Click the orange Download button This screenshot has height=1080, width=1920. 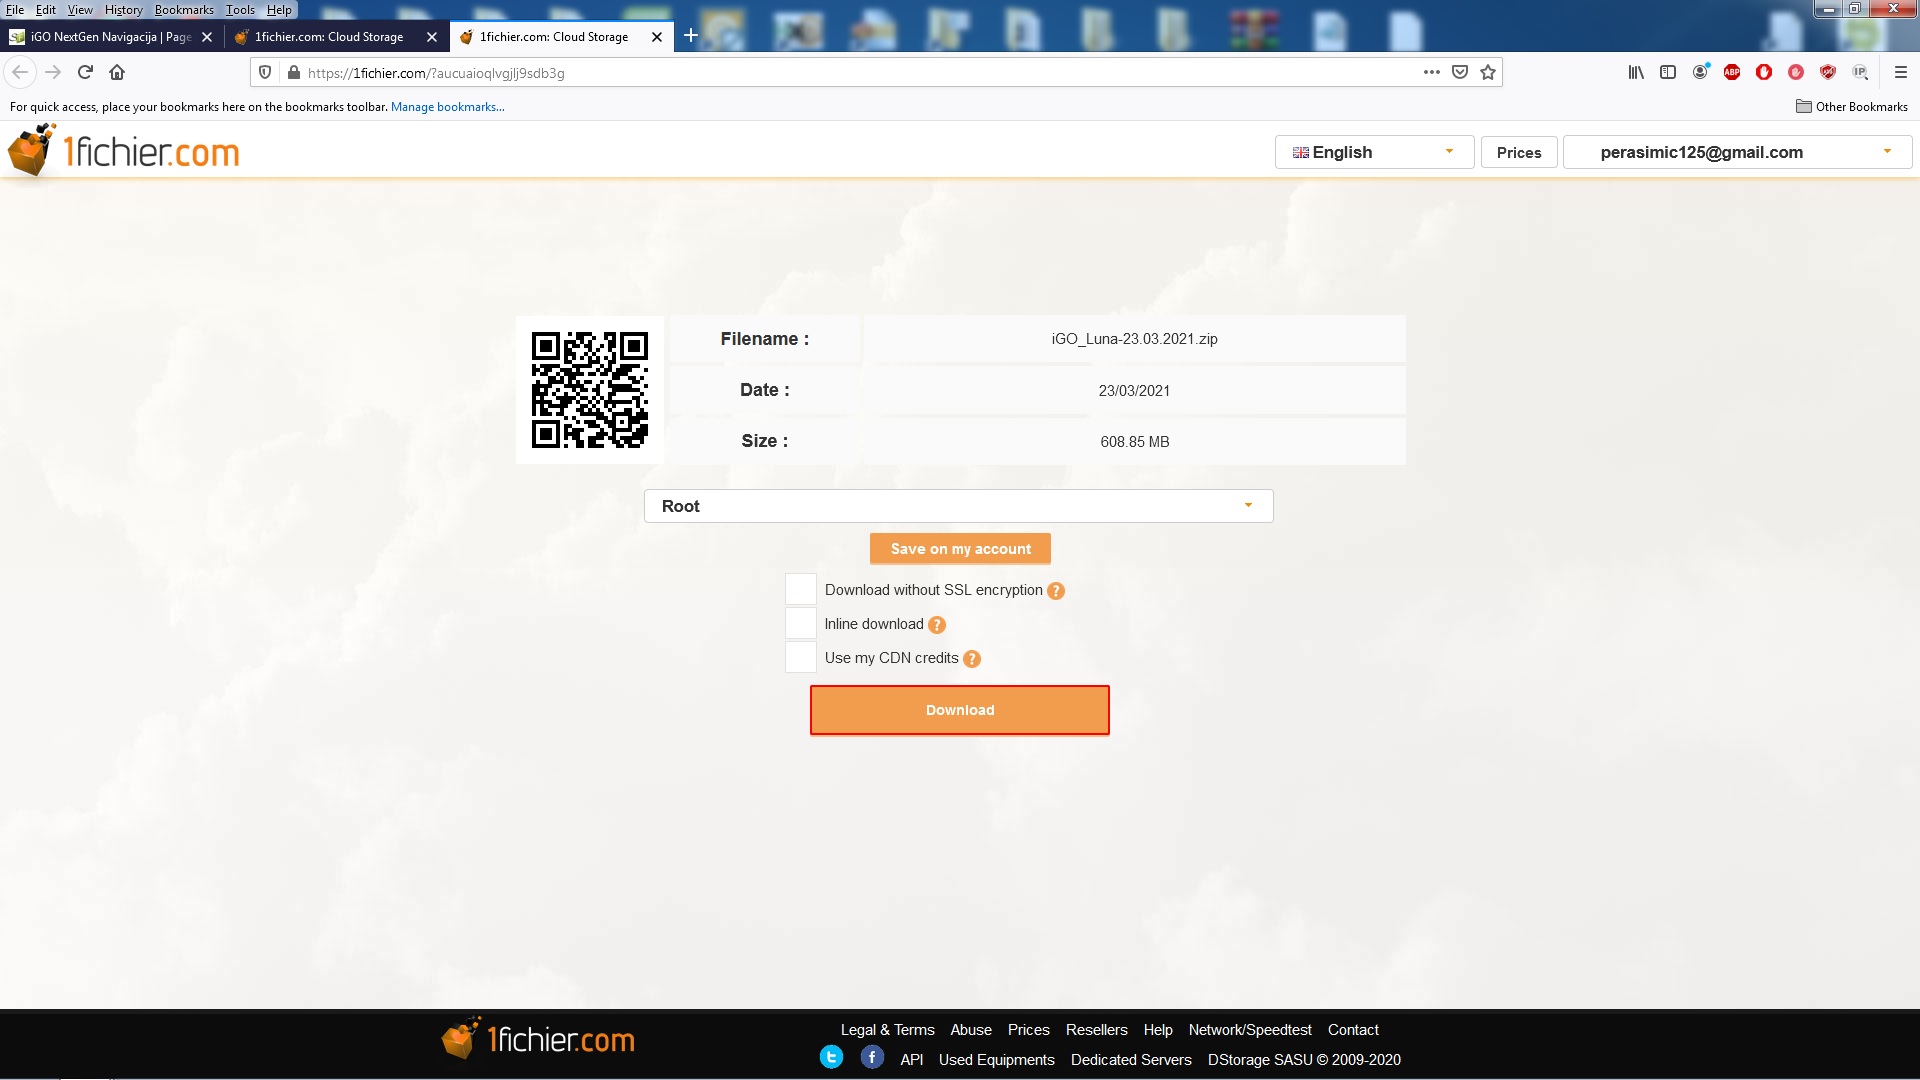point(960,710)
